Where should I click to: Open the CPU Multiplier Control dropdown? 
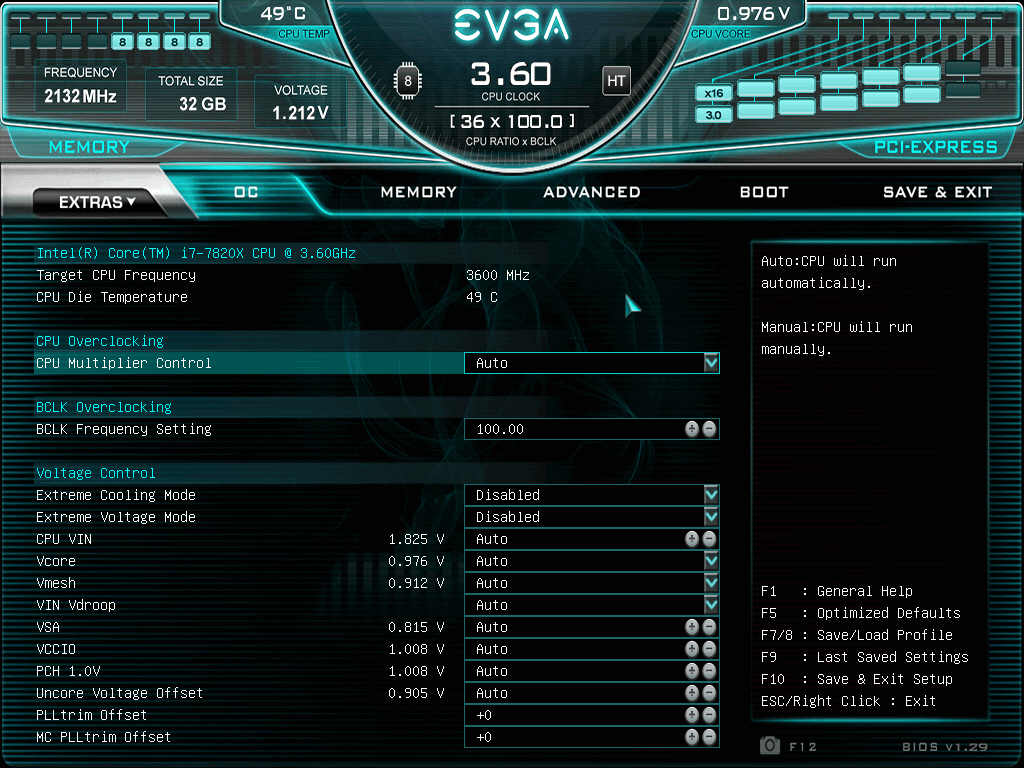point(592,363)
